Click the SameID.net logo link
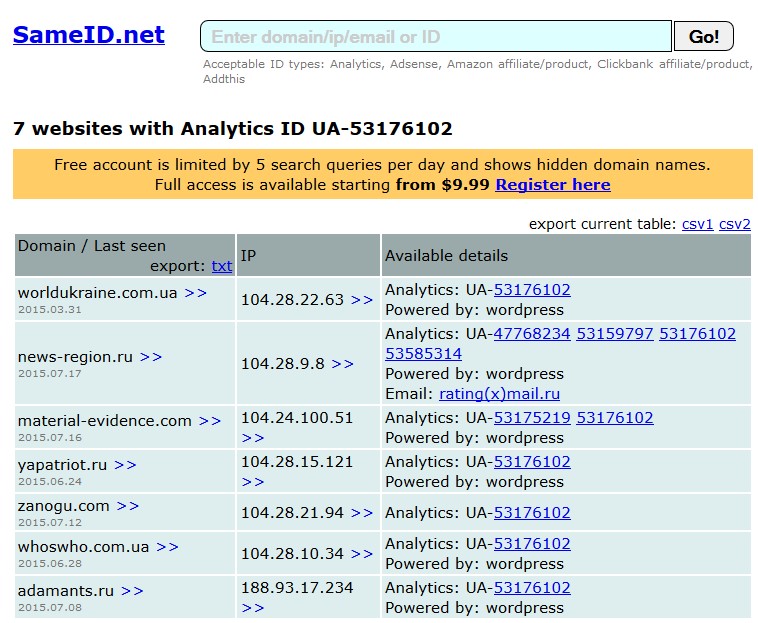 (88, 35)
